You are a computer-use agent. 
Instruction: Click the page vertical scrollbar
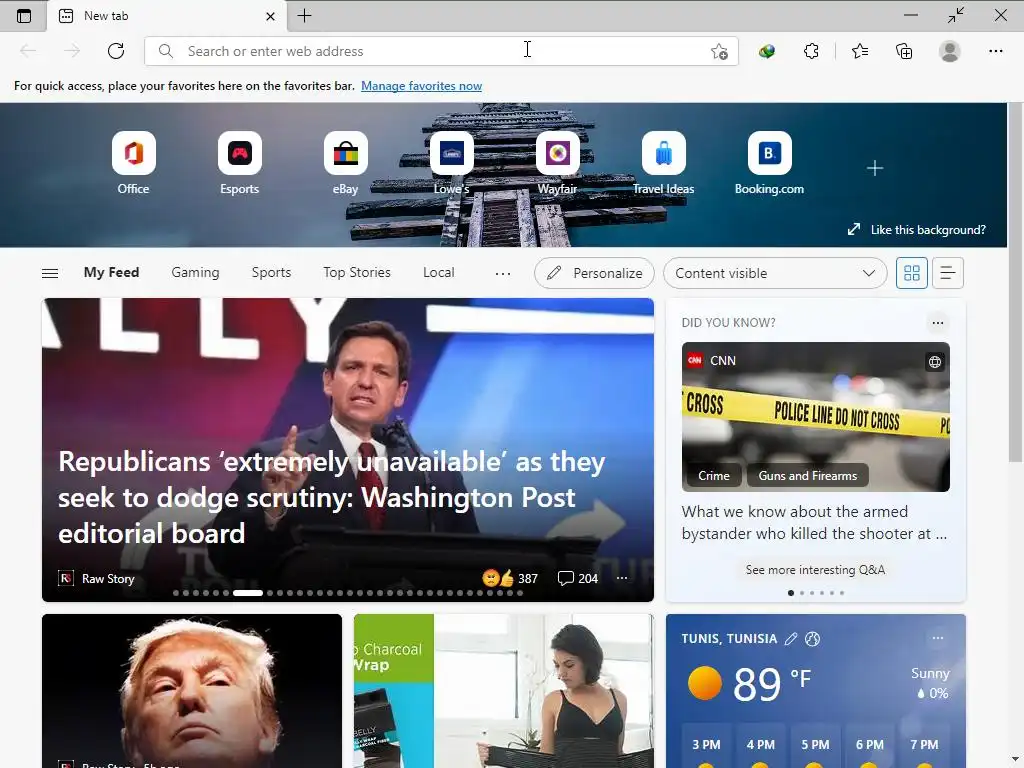coord(1016,281)
